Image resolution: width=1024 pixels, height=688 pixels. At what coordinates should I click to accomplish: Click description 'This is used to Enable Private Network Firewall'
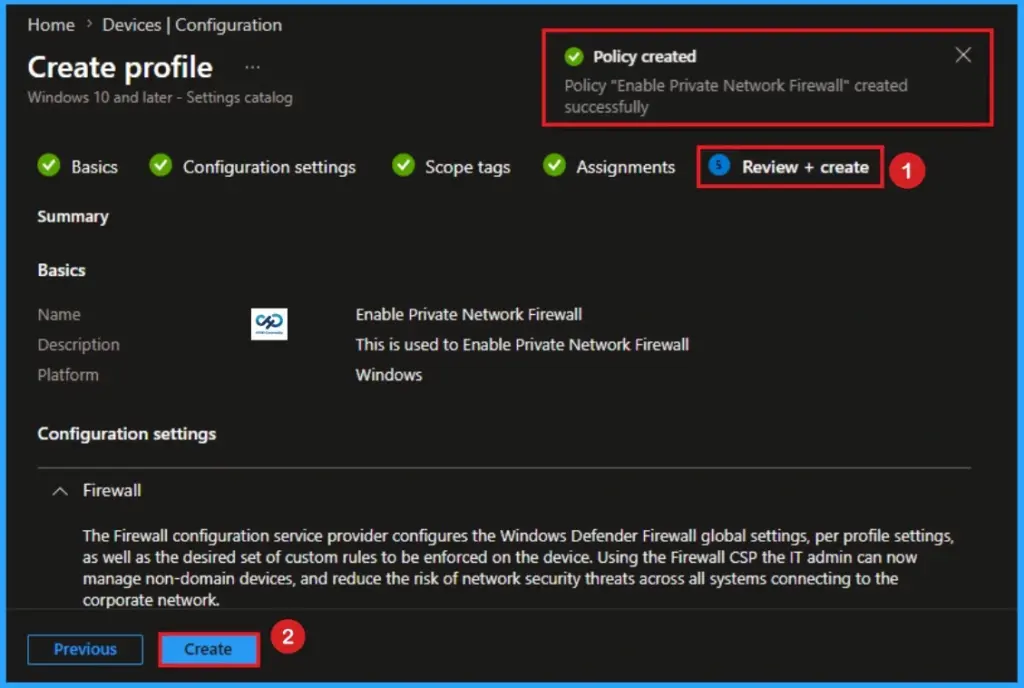[x=522, y=345]
